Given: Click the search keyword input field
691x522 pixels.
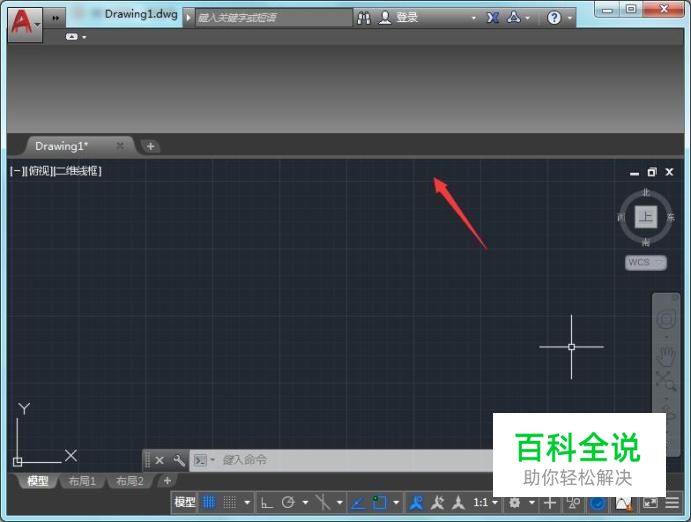Looking at the screenshot, I should pyautogui.click(x=274, y=18).
